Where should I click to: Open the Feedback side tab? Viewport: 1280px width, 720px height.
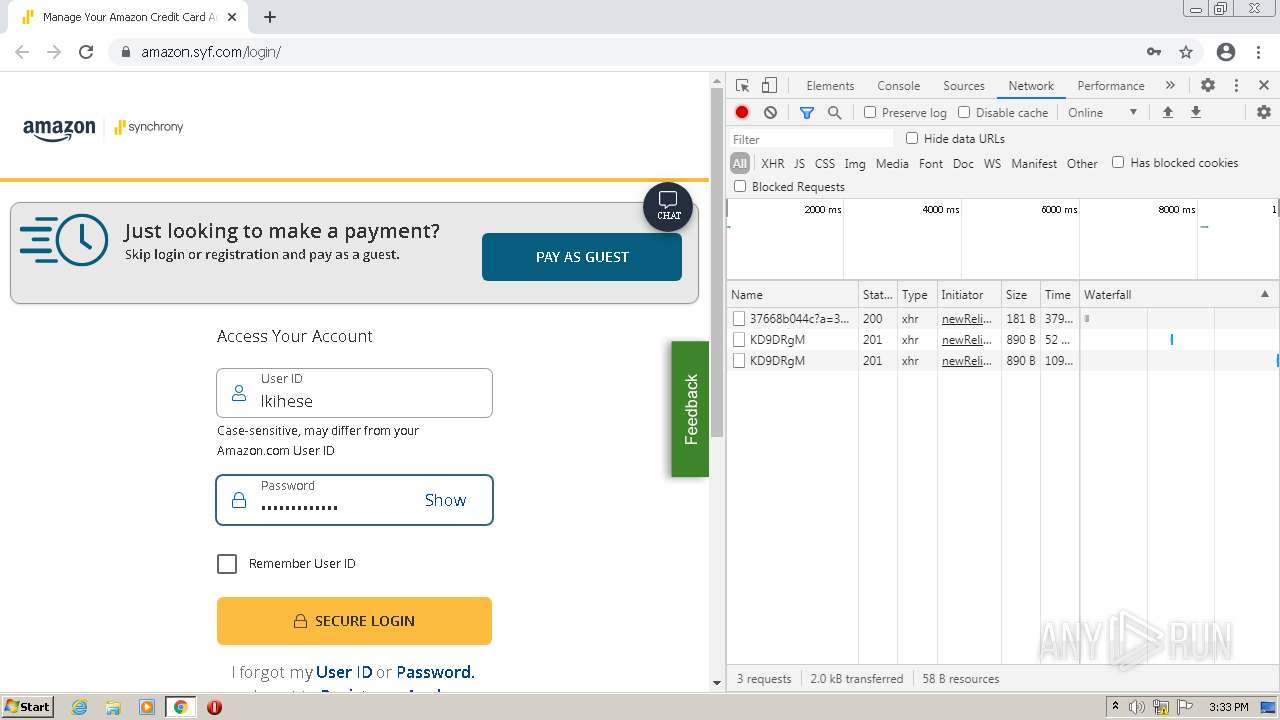690,409
